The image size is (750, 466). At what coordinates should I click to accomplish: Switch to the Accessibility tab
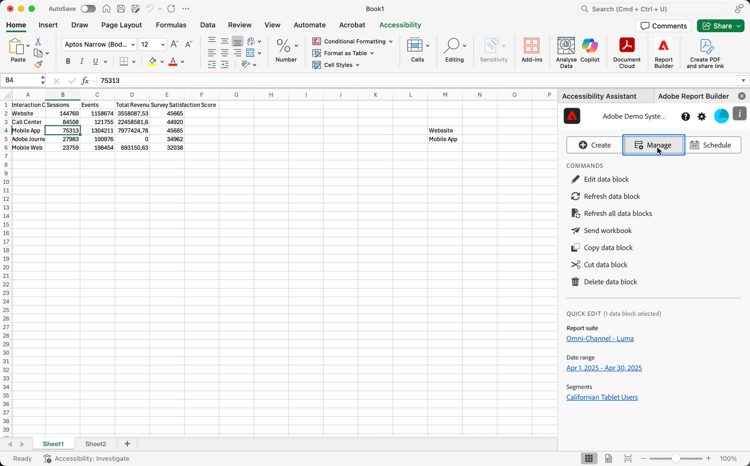coord(400,25)
